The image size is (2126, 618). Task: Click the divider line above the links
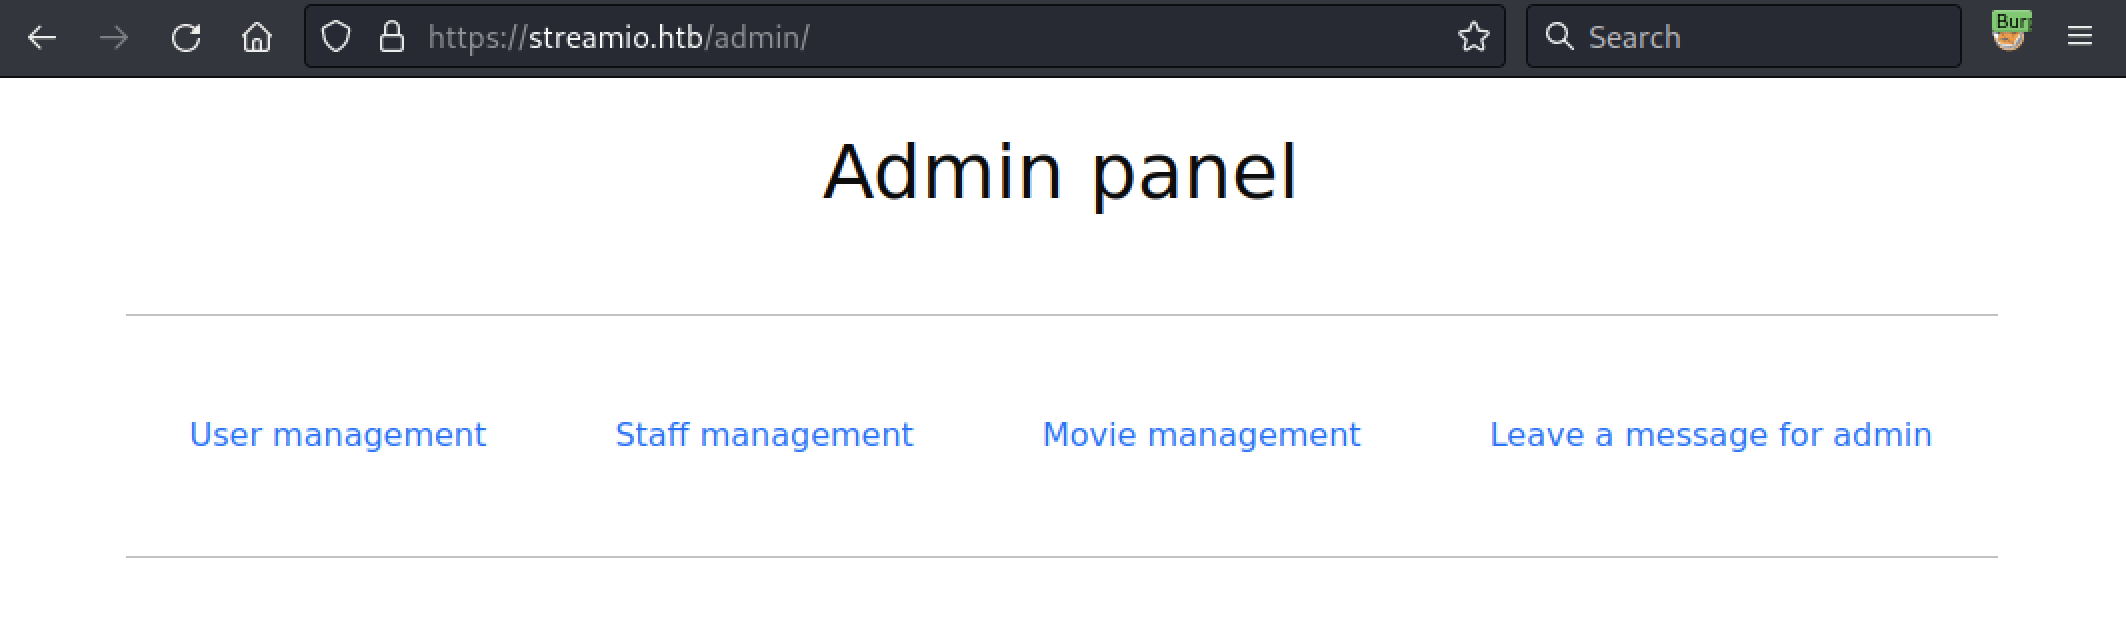click(x=1061, y=315)
